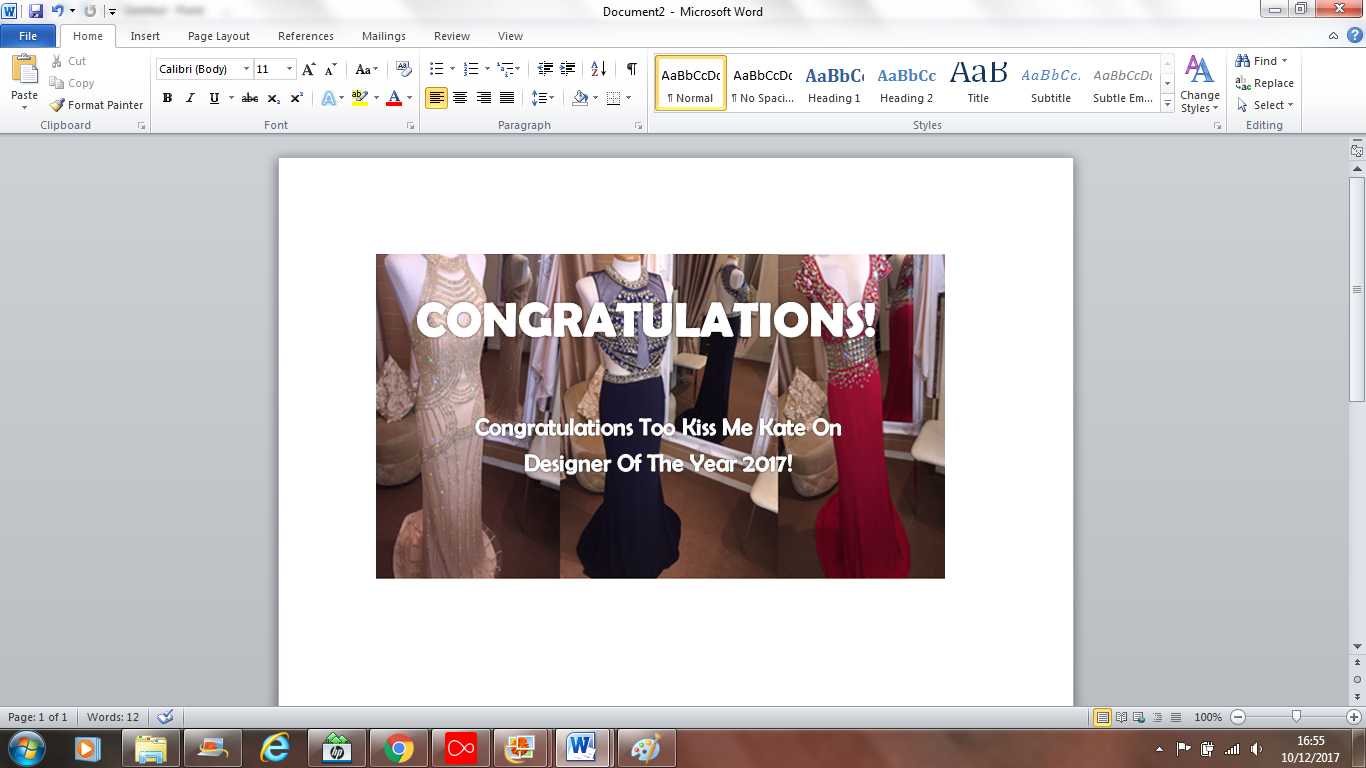The height and width of the screenshot is (768, 1366).
Task: Click the Paste clipboard icon
Action: pyautogui.click(x=24, y=70)
